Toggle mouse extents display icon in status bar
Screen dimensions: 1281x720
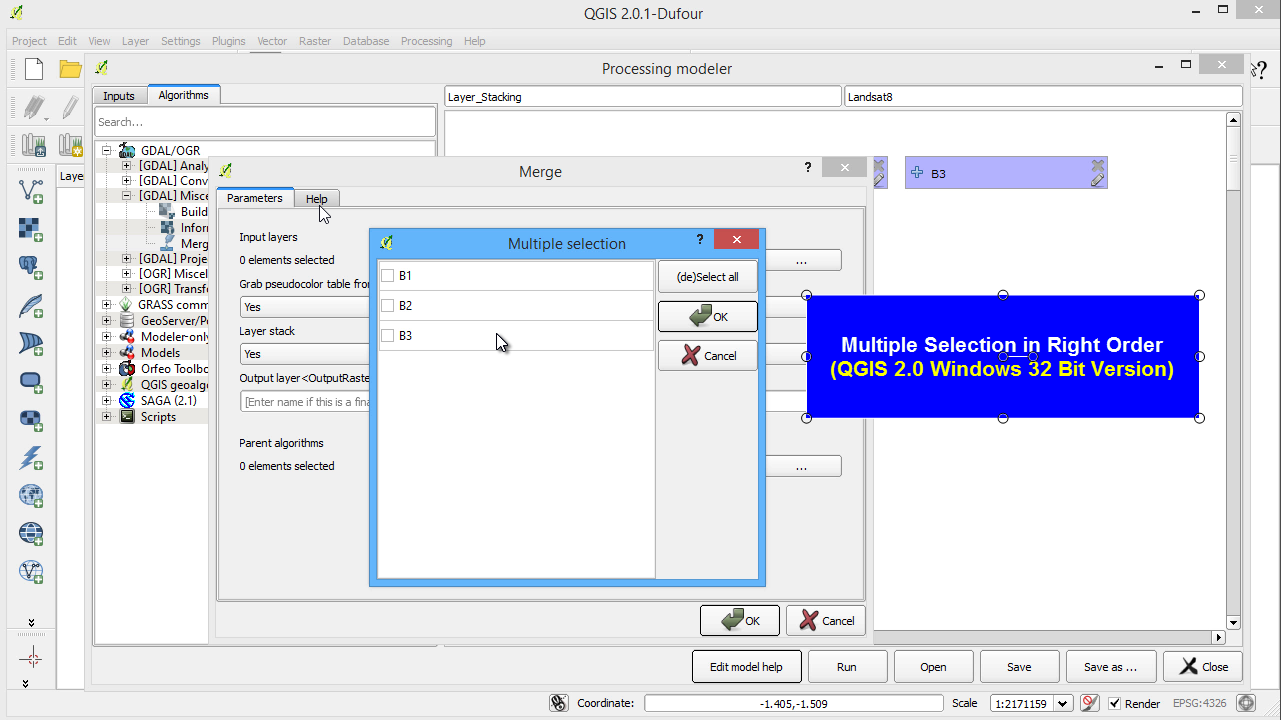pos(560,703)
